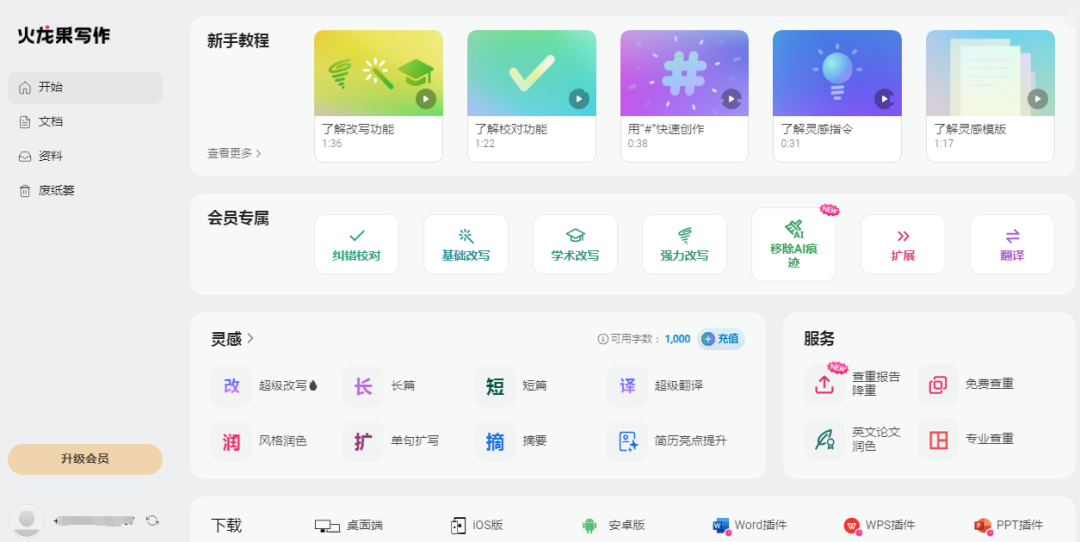The width and height of the screenshot is (1080, 542).
Task: Open the 开始 home section
Action: pos(85,87)
